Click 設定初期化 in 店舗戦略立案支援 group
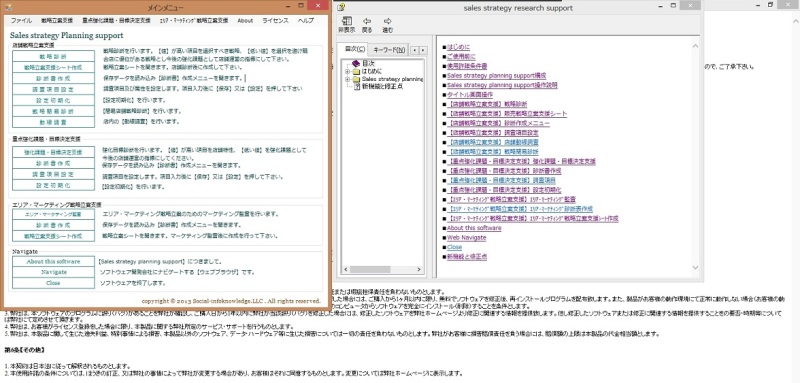The height and width of the screenshot is (383, 800). click(x=54, y=100)
